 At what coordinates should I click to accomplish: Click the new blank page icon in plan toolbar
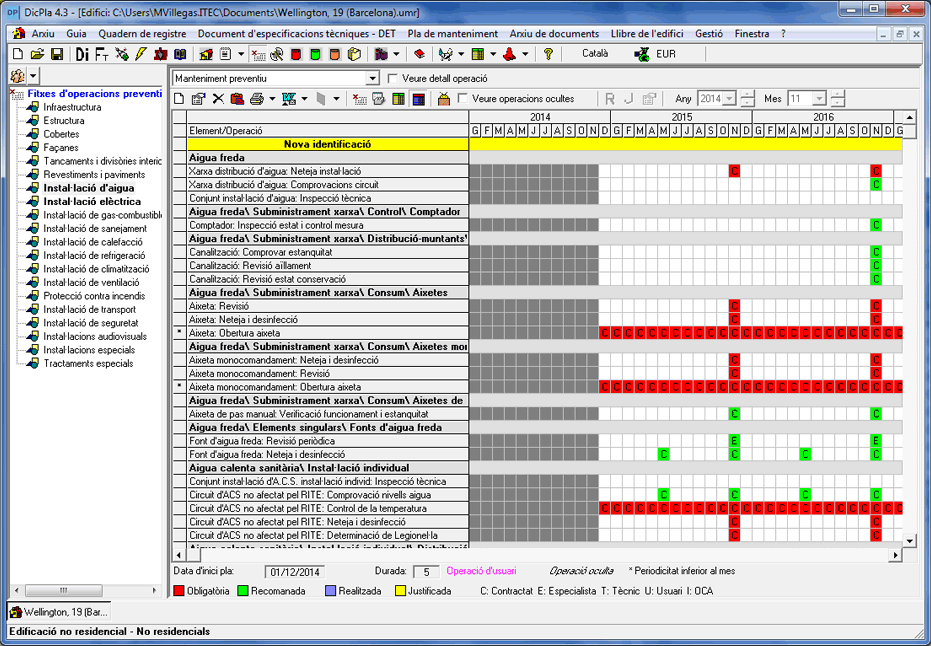[x=179, y=99]
